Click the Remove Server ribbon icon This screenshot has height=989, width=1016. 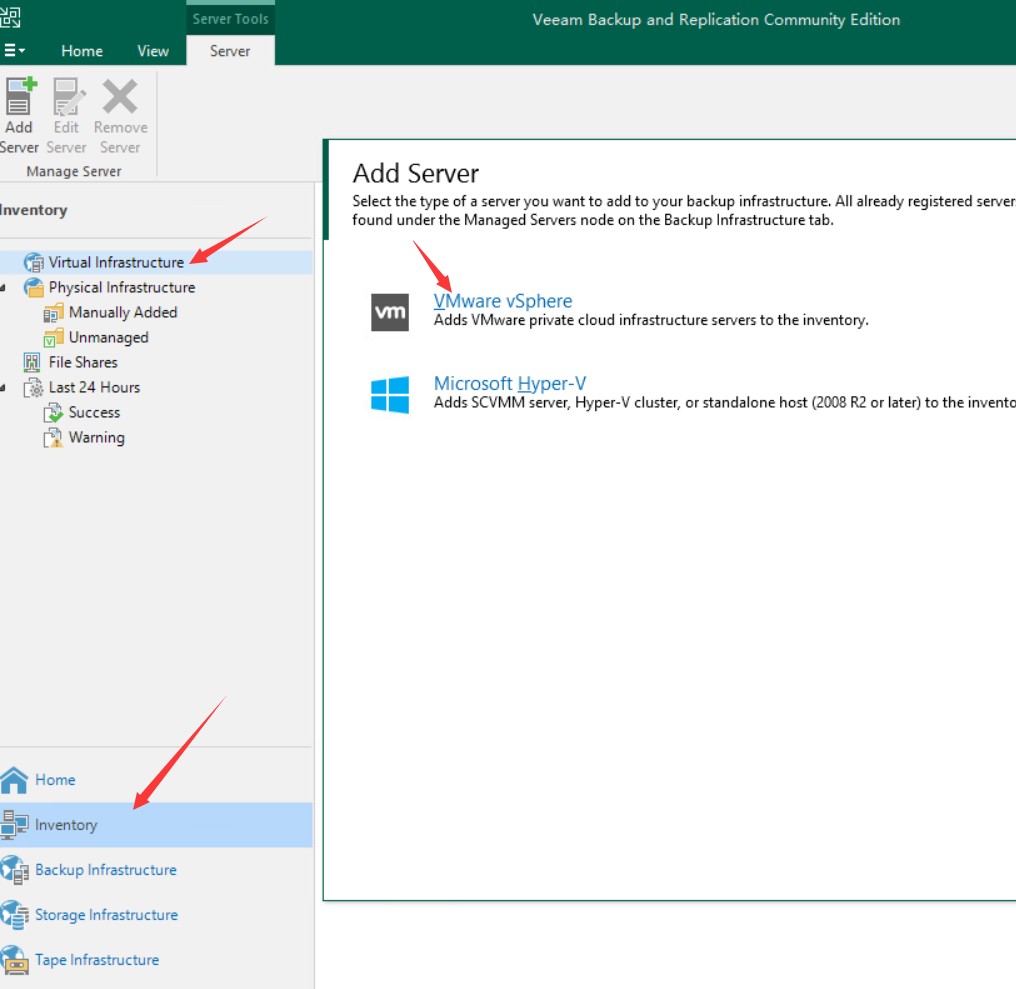coord(120,97)
